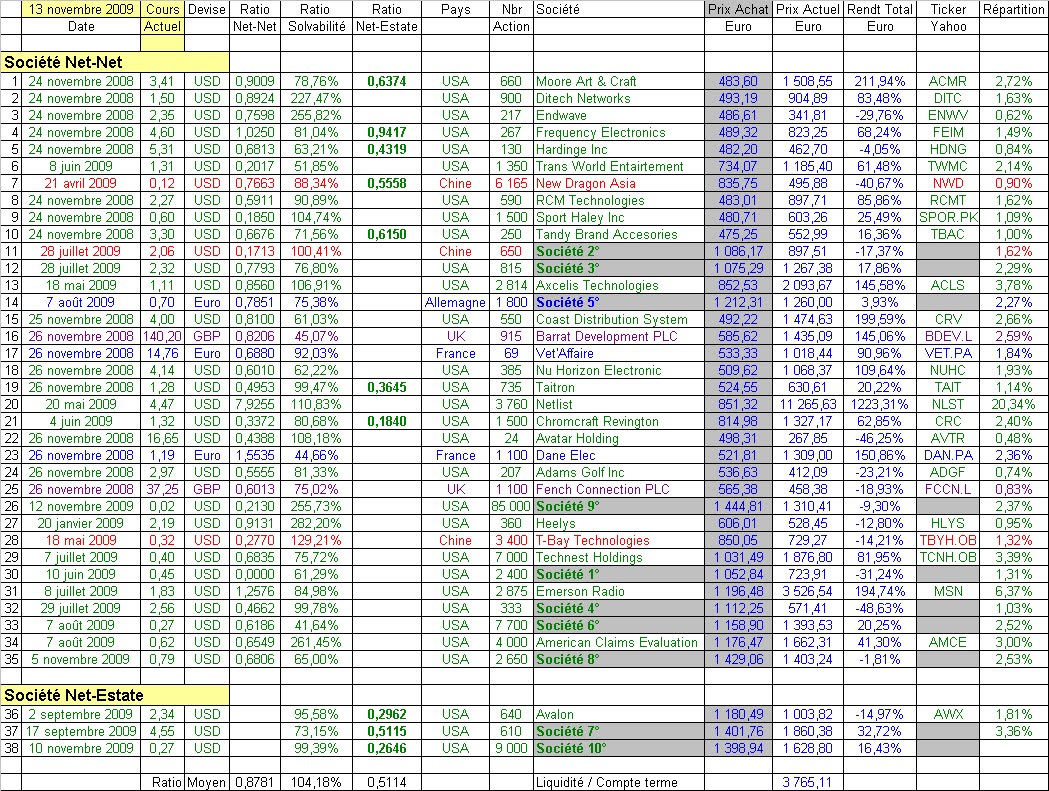The width and height of the screenshot is (1049, 791).
Task: Click the 'Moore Art & Craft' company cell
Action: (x=619, y=81)
